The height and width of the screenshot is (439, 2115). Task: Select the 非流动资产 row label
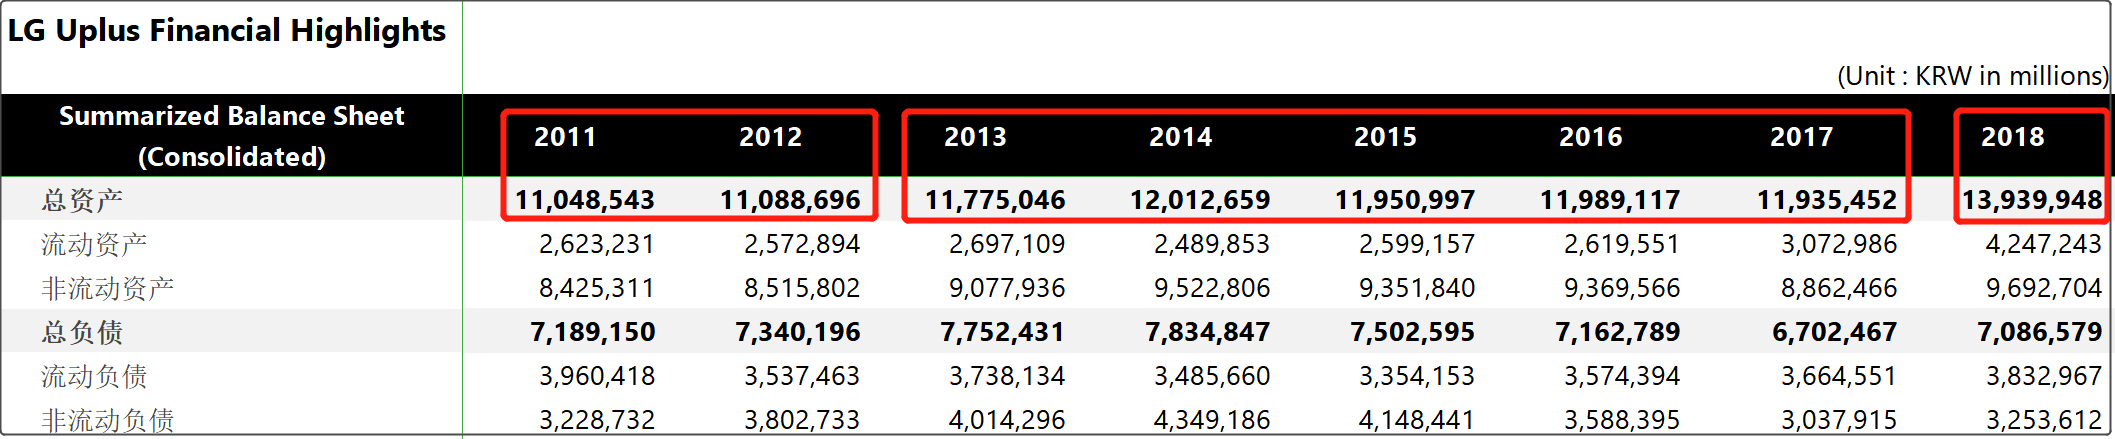[x=107, y=288]
